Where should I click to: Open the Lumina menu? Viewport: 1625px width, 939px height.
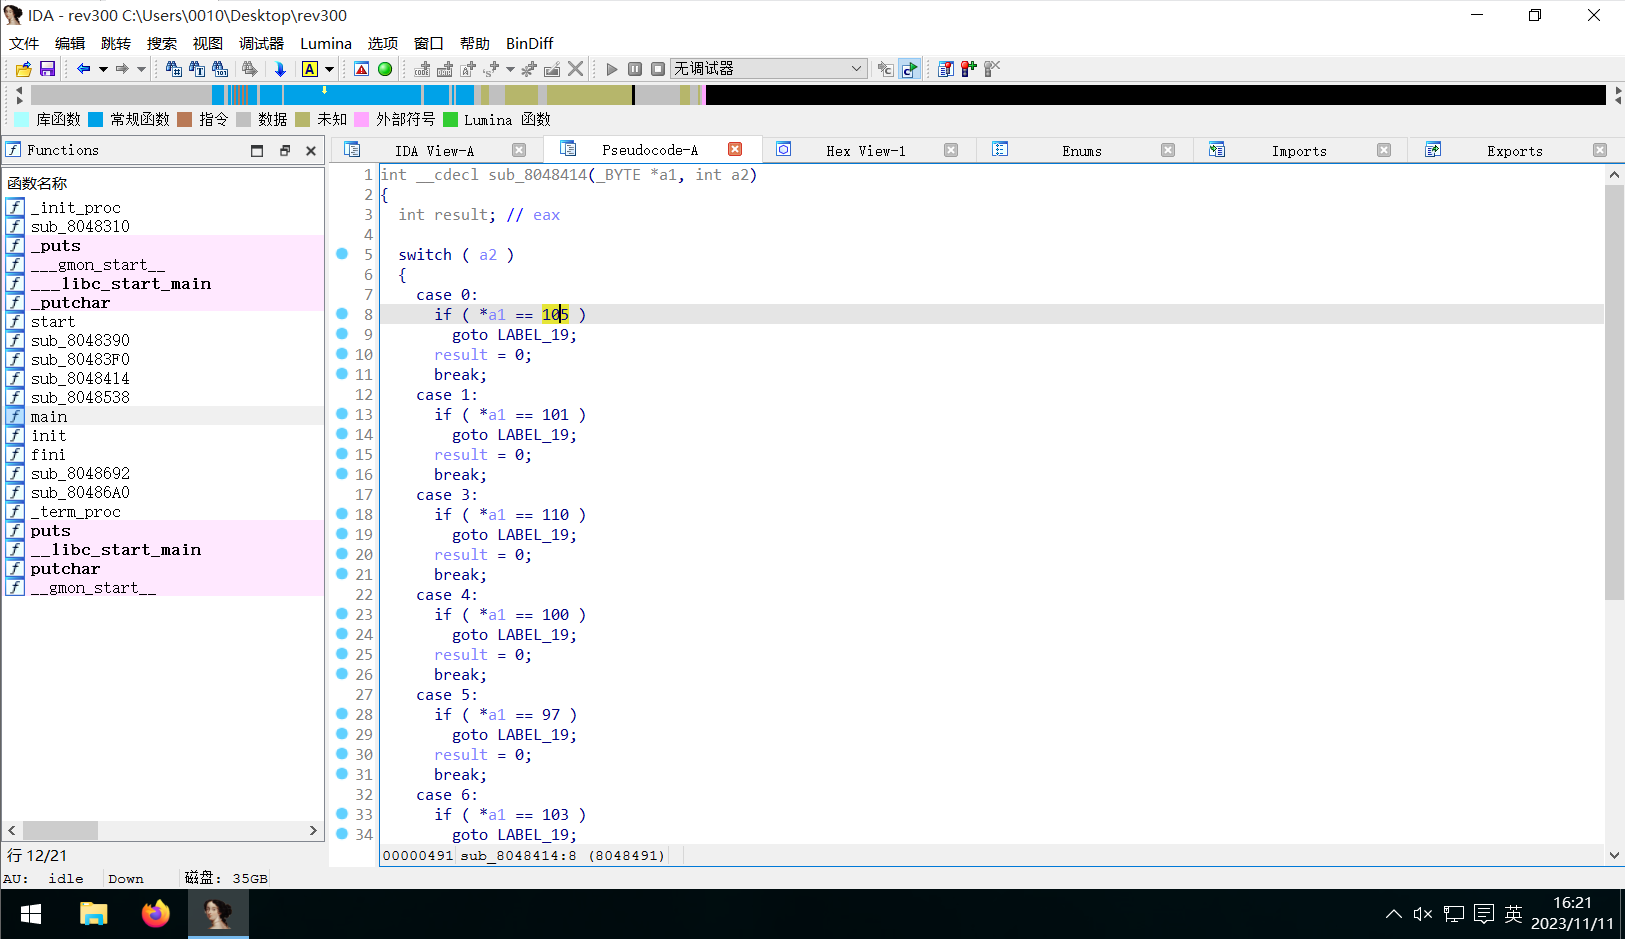tap(325, 43)
